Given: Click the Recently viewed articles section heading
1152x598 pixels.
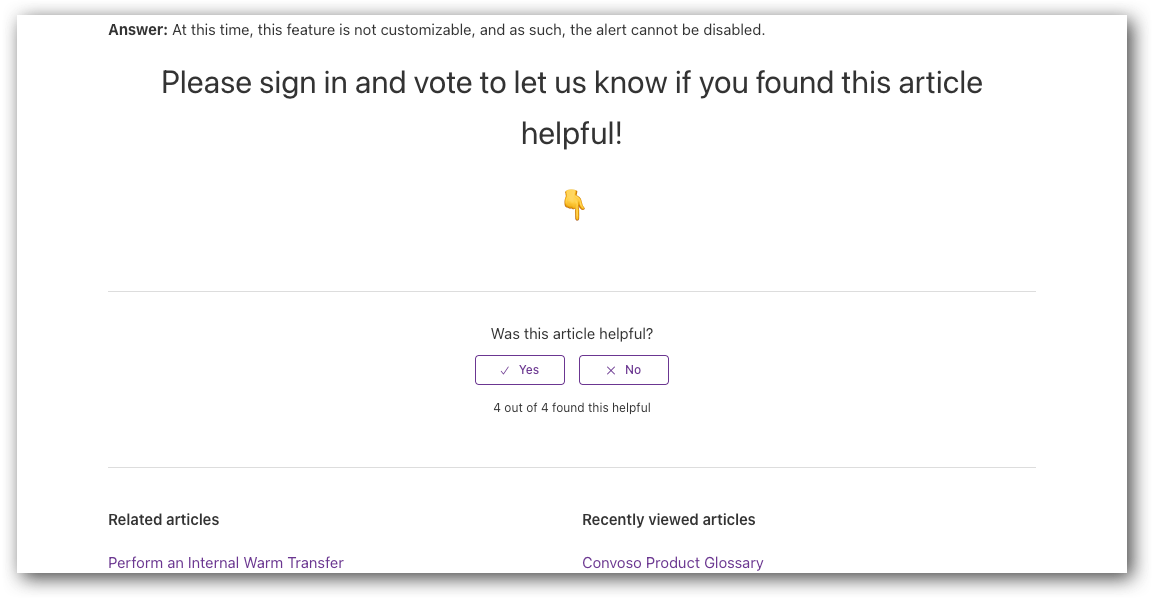Looking at the screenshot, I should click(669, 519).
